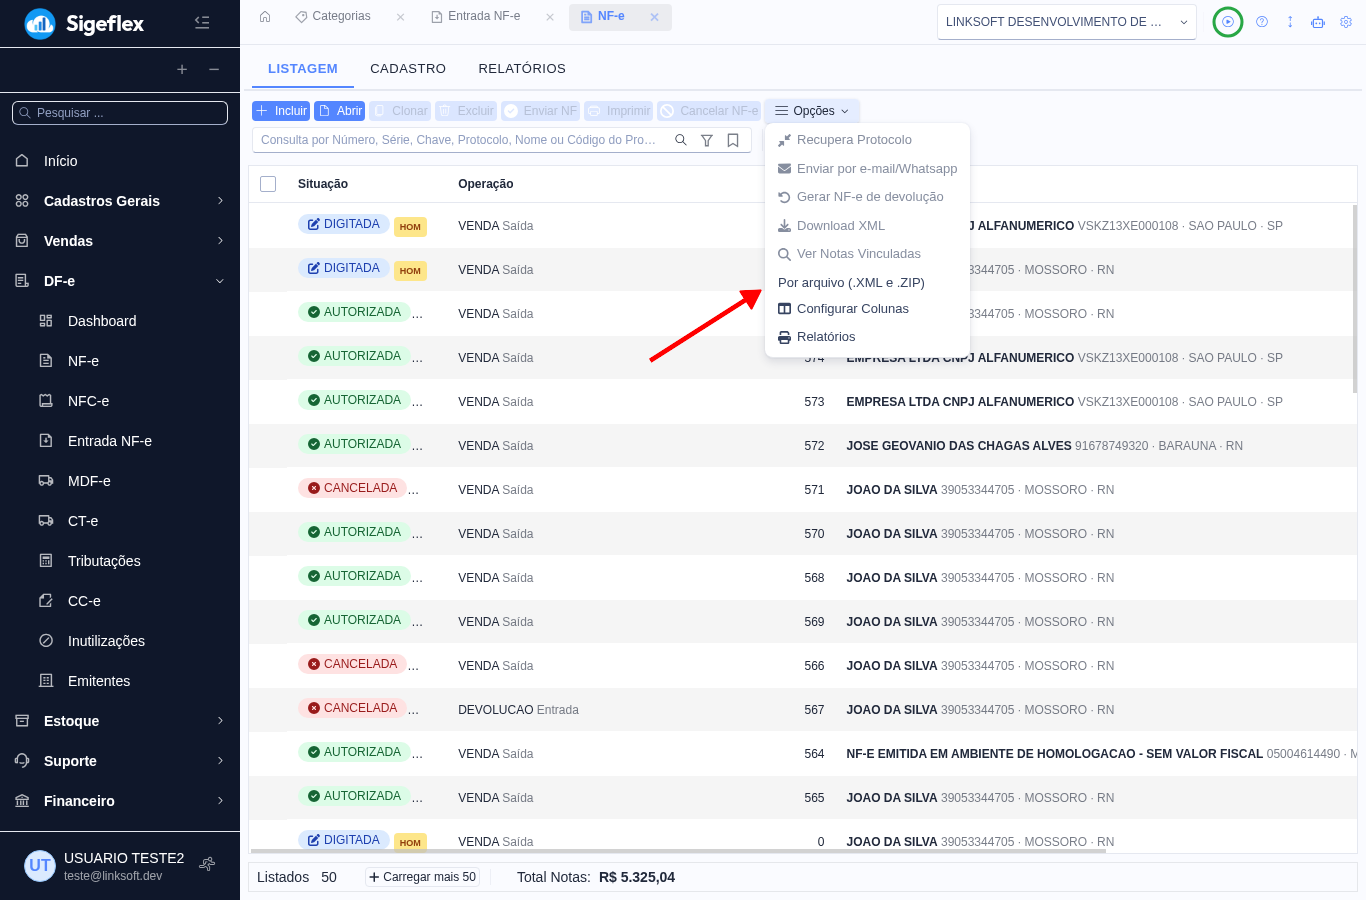Collapse the sidebar menu icon

click(x=202, y=22)
